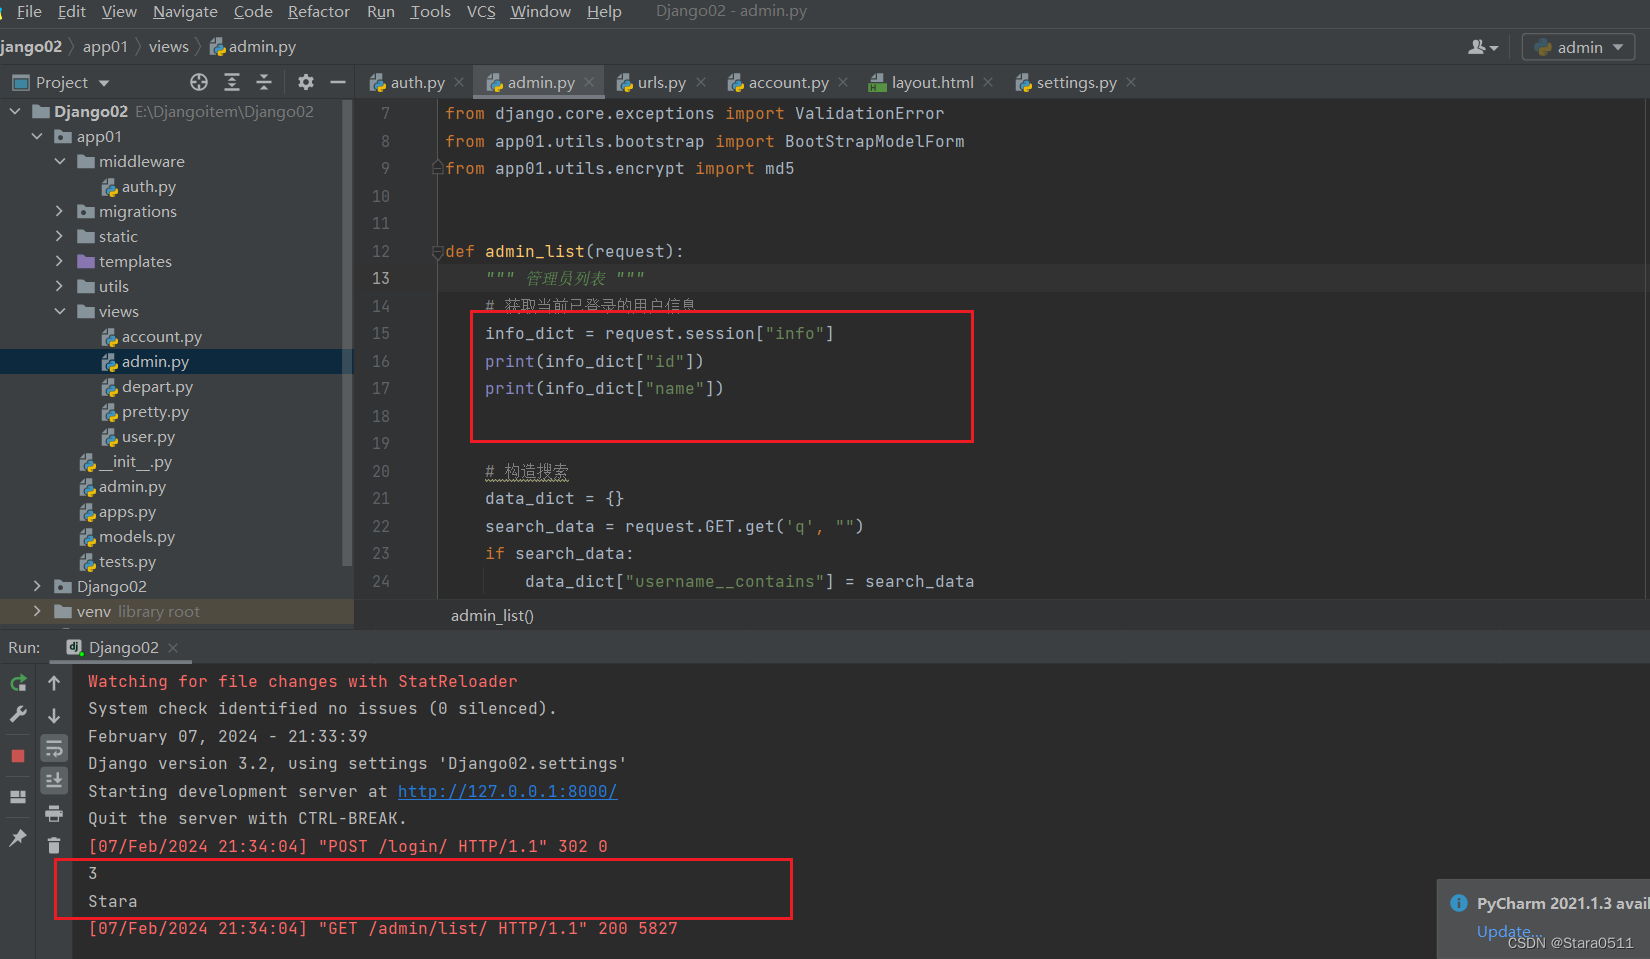This screenshot has width=1650, height=959.
Task: Expand the venv library root folder
Action: pos(37,611)
